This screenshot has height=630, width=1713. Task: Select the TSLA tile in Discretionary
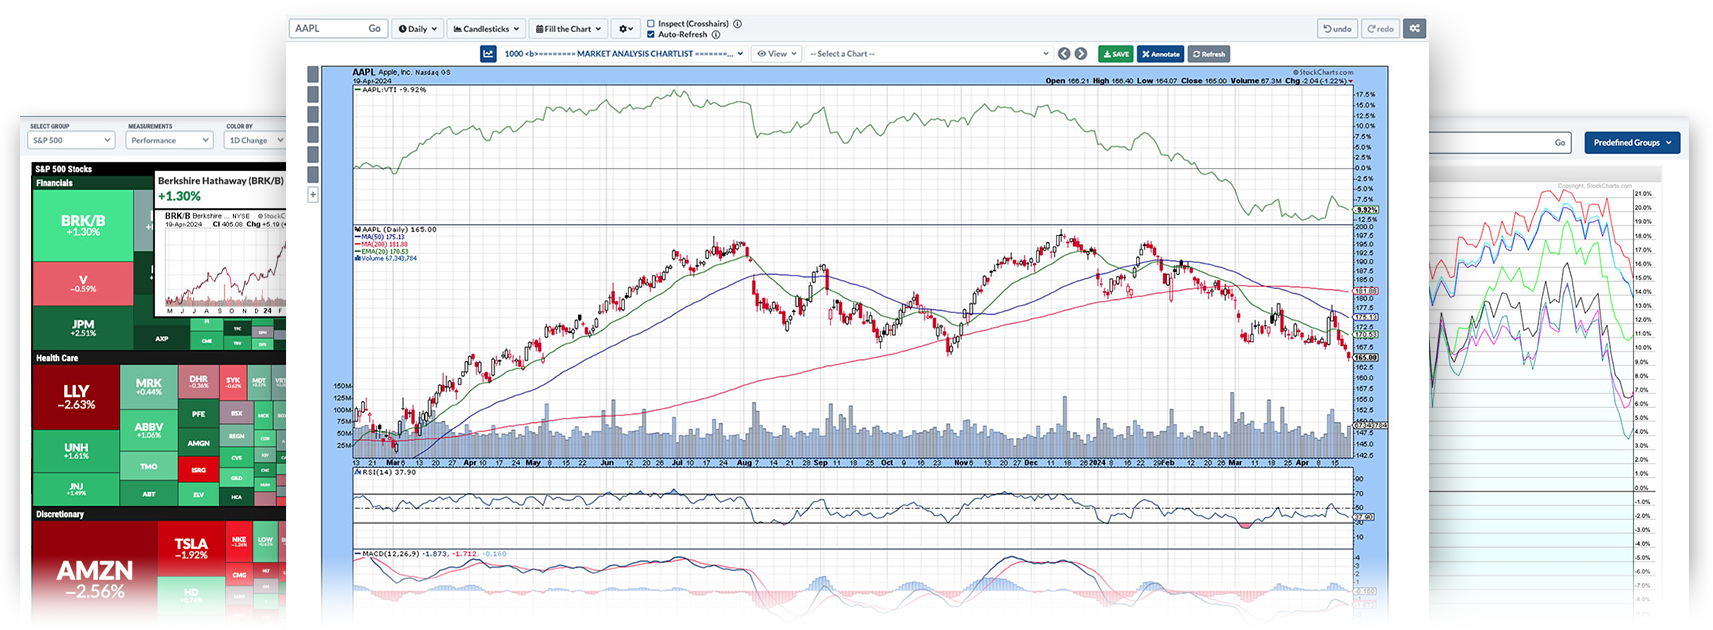[191, 549]
